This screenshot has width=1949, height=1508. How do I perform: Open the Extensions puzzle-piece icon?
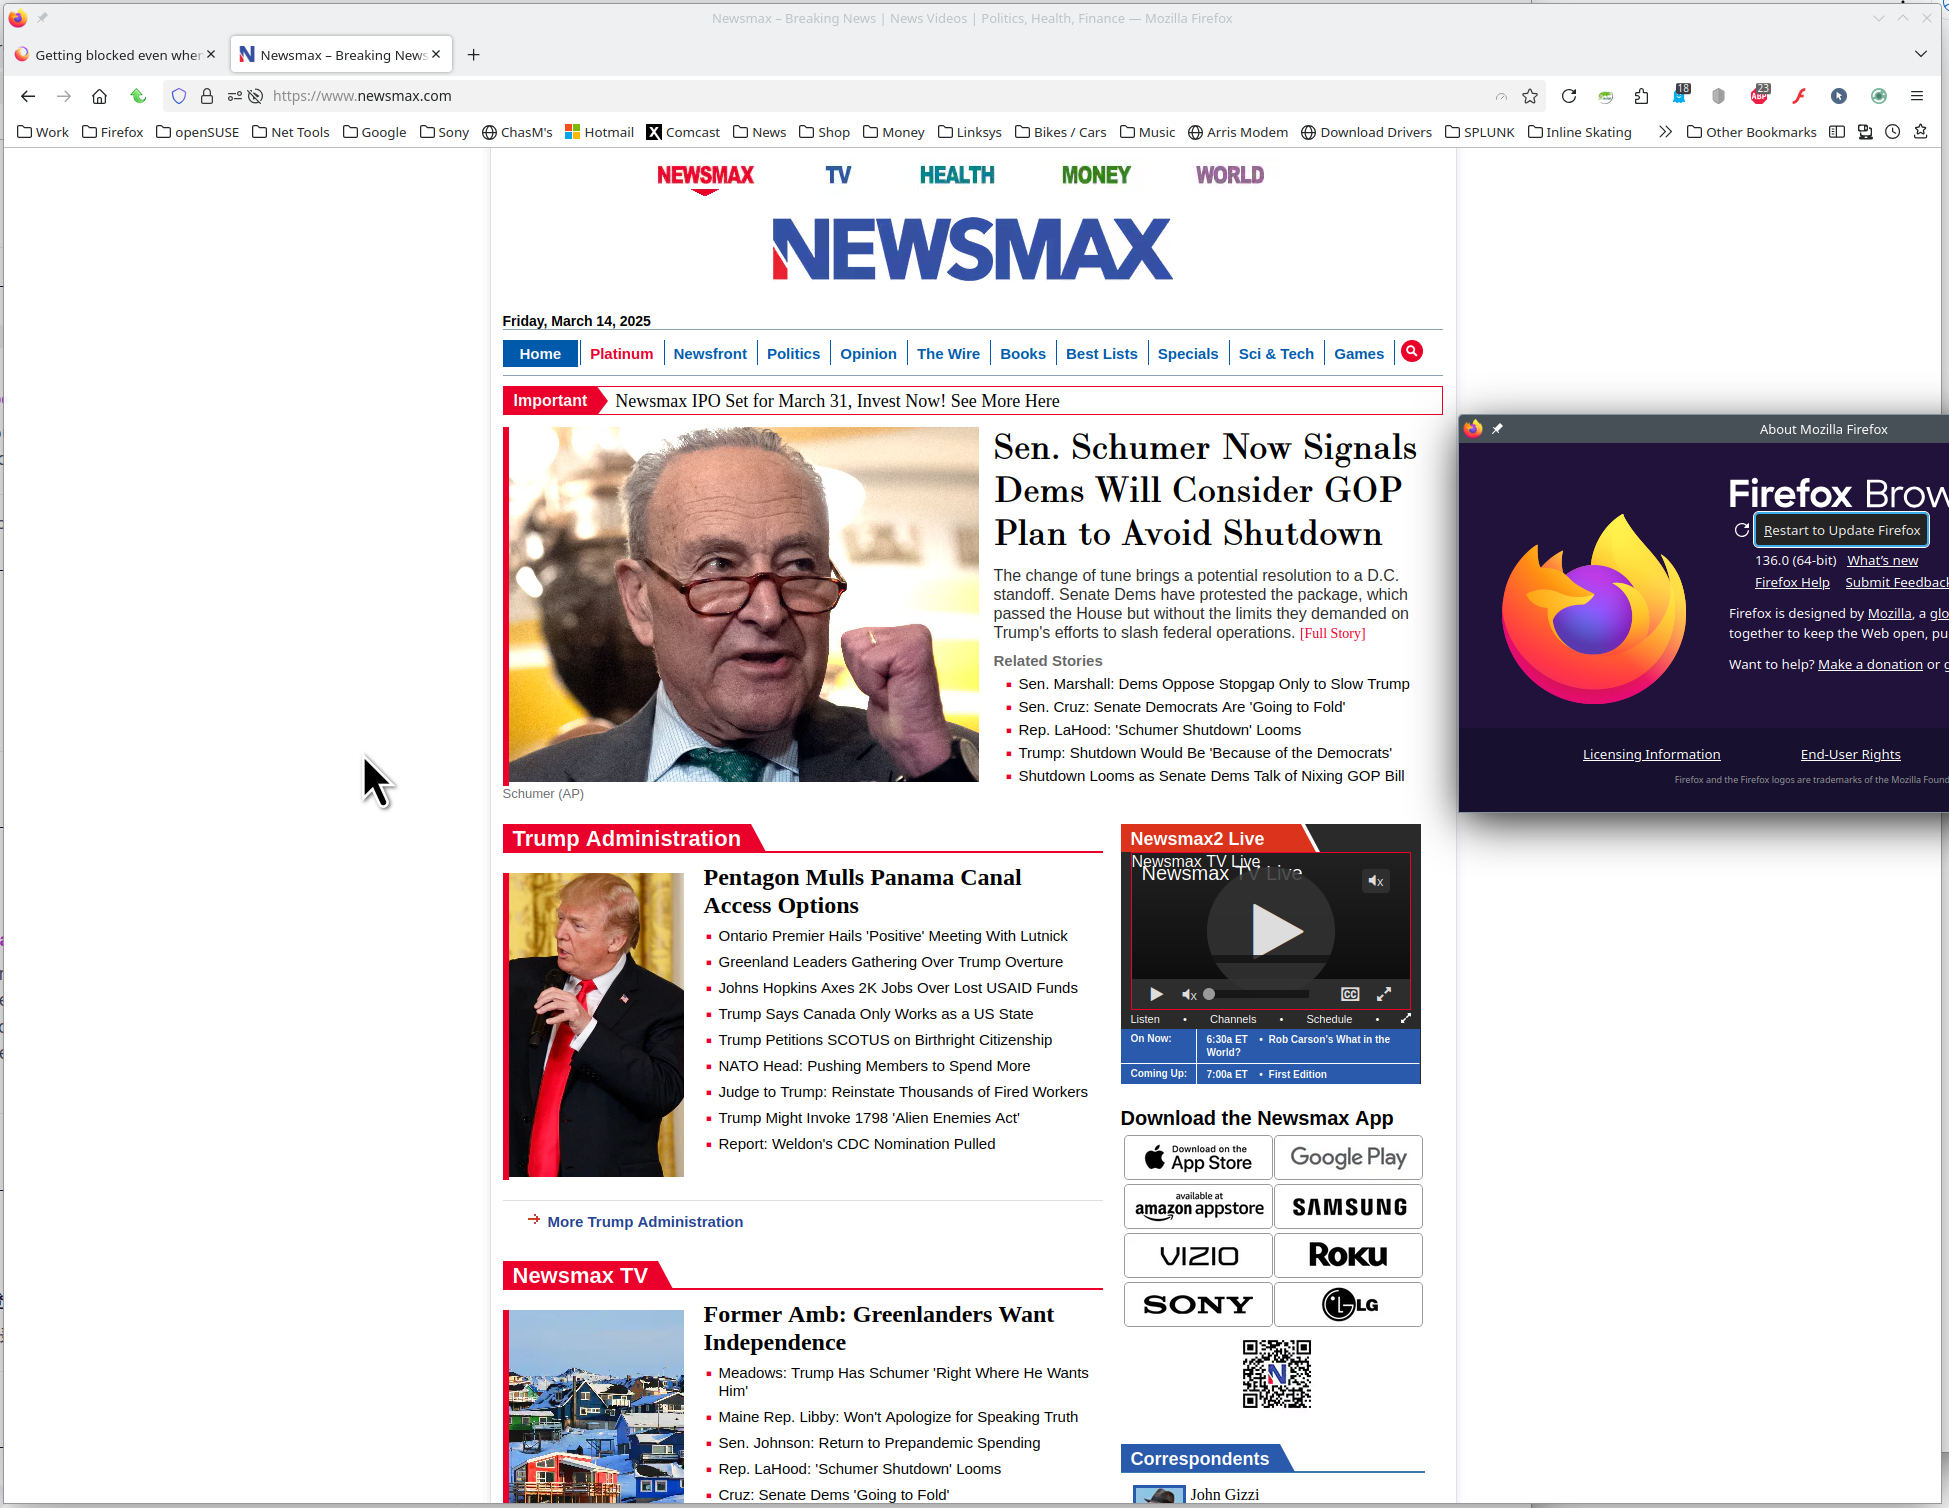pyautogui.click(x=1641, y=96)
